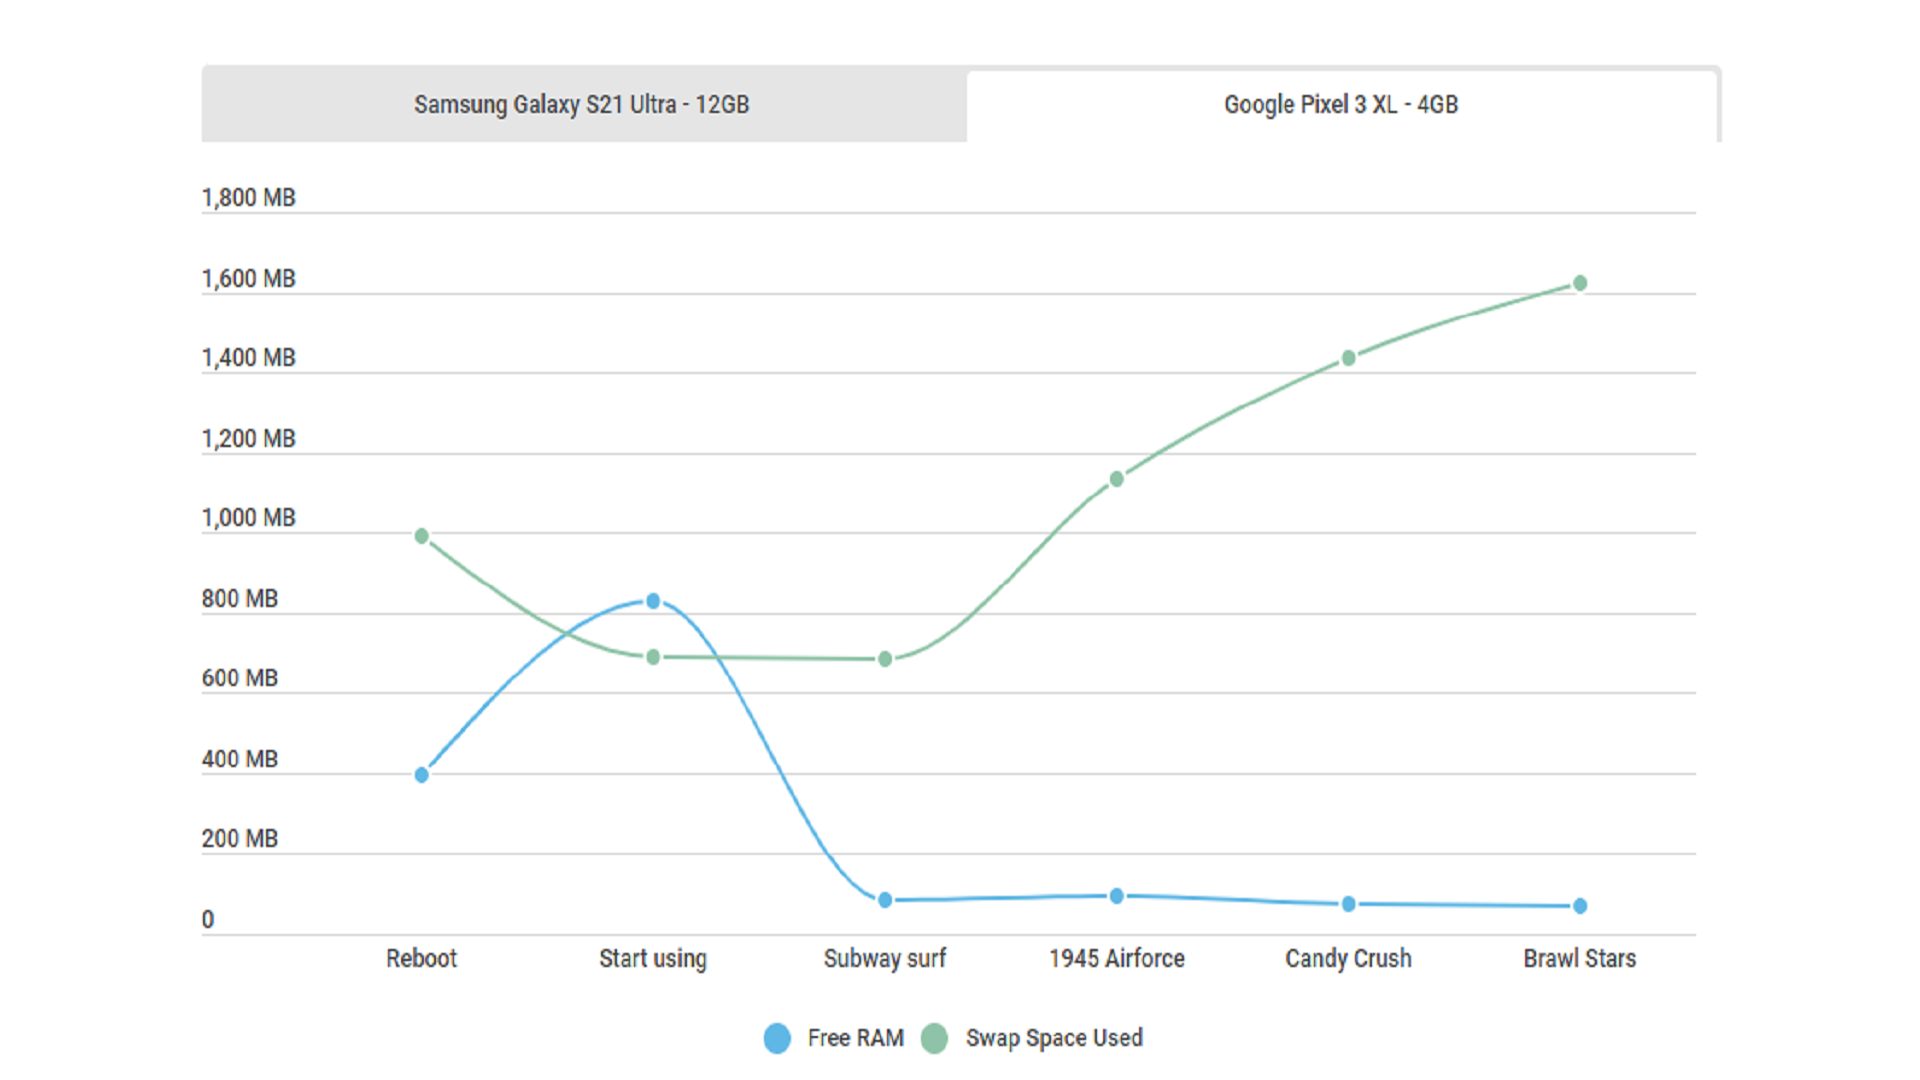Click Free RAM point at 1945 Airforce

coord(1117,896)
